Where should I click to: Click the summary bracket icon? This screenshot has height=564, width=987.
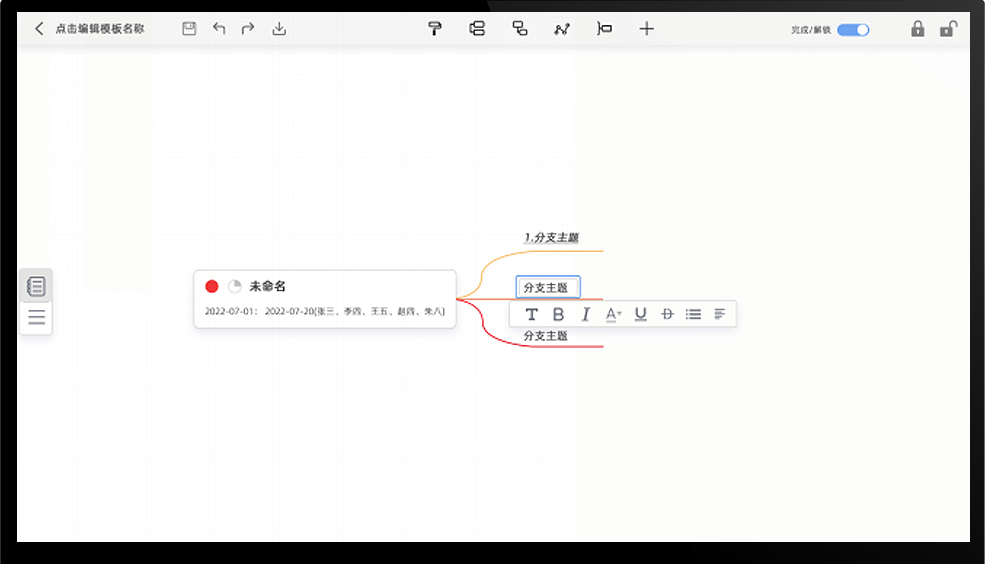[x=604, y=28]
